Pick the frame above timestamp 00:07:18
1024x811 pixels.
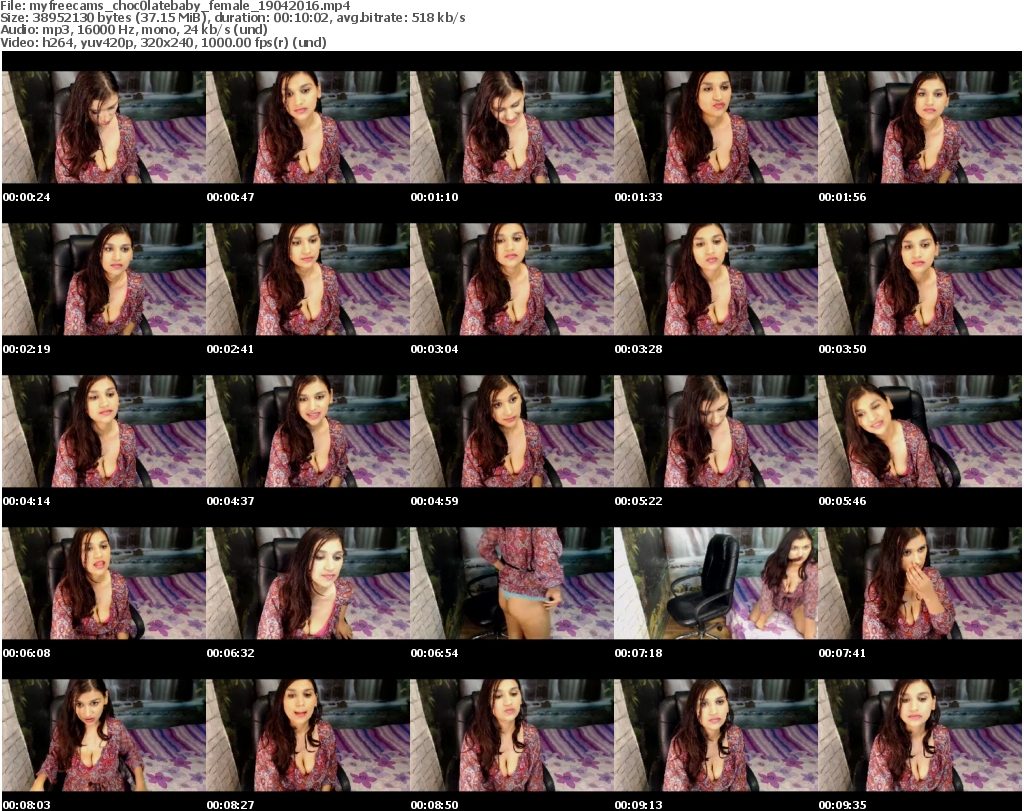point(716,583)
